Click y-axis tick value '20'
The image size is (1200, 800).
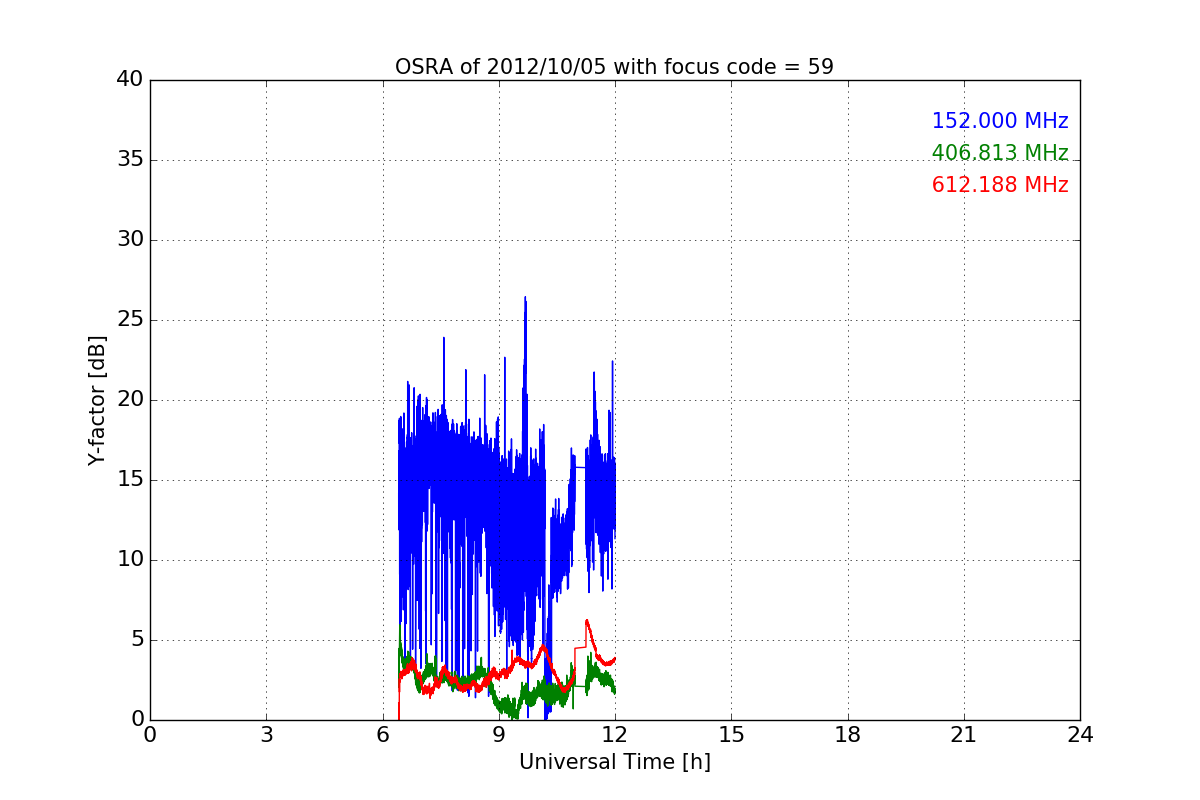[x=130, y=400]
